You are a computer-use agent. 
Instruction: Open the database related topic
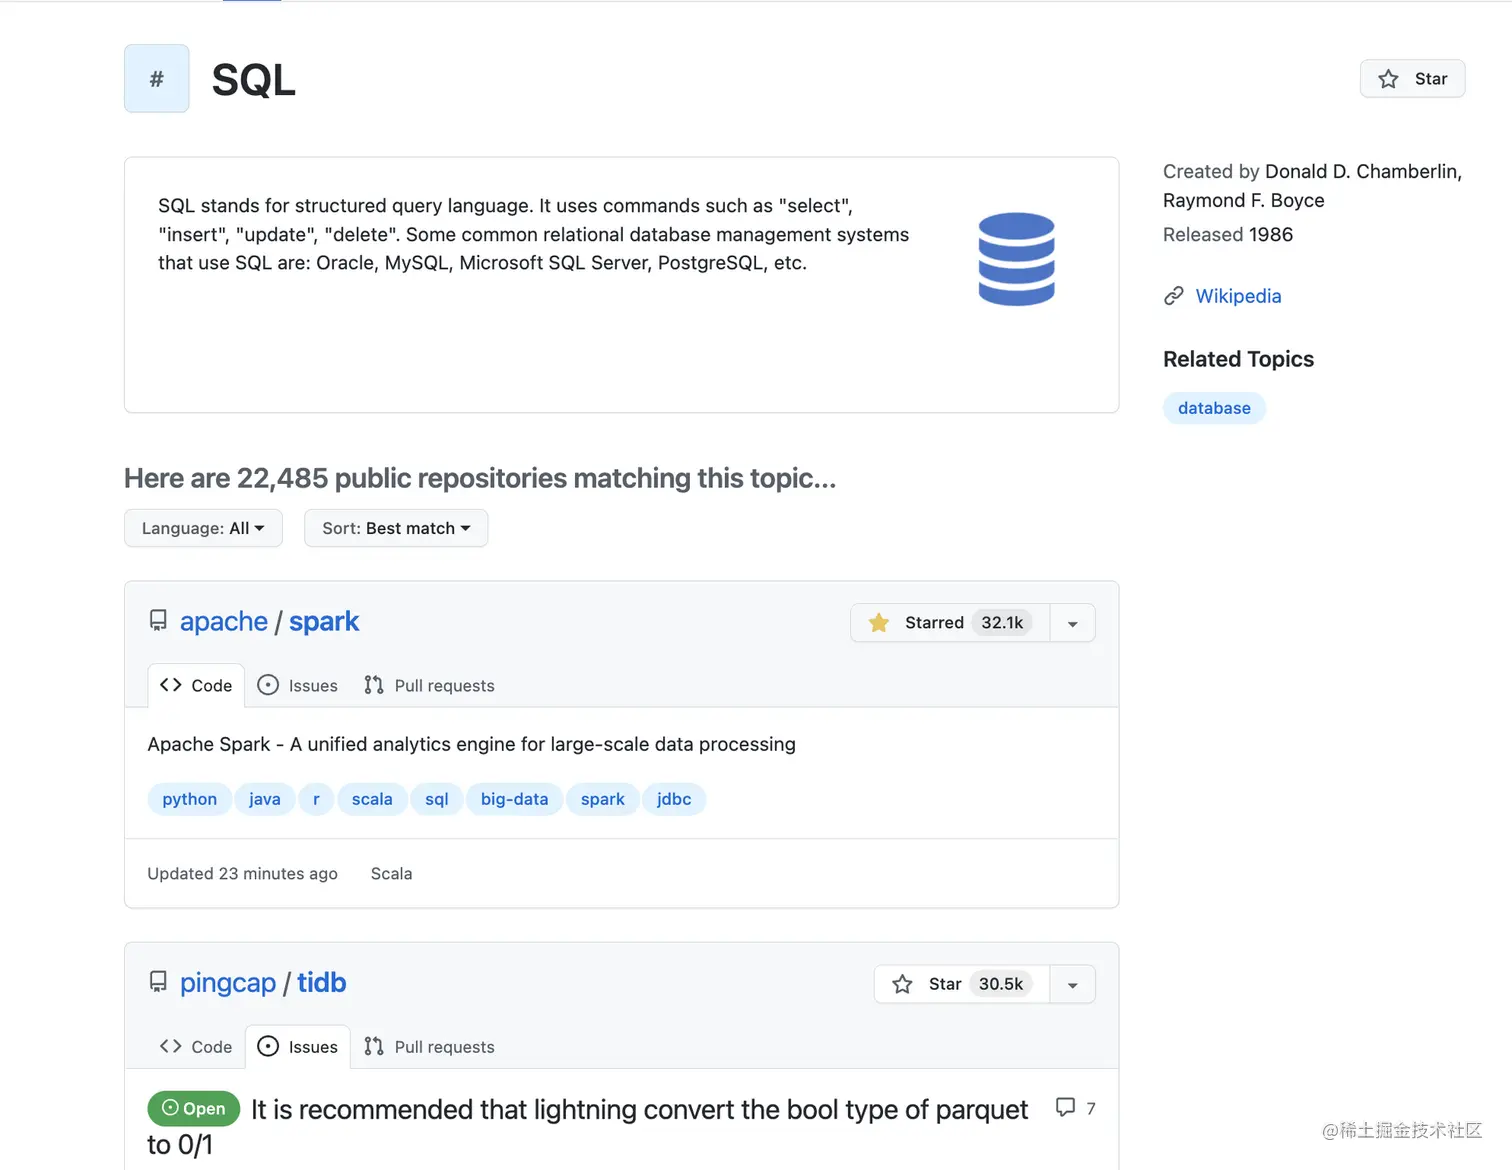1214,408
